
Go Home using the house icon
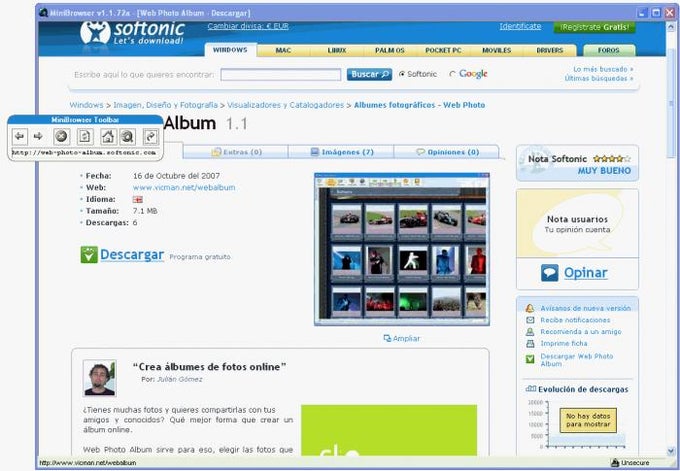[x=108, y=137]
